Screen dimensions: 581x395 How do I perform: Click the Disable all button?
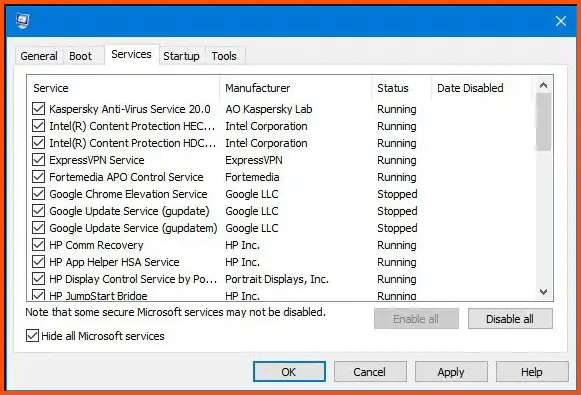click(x=510, y=319)
